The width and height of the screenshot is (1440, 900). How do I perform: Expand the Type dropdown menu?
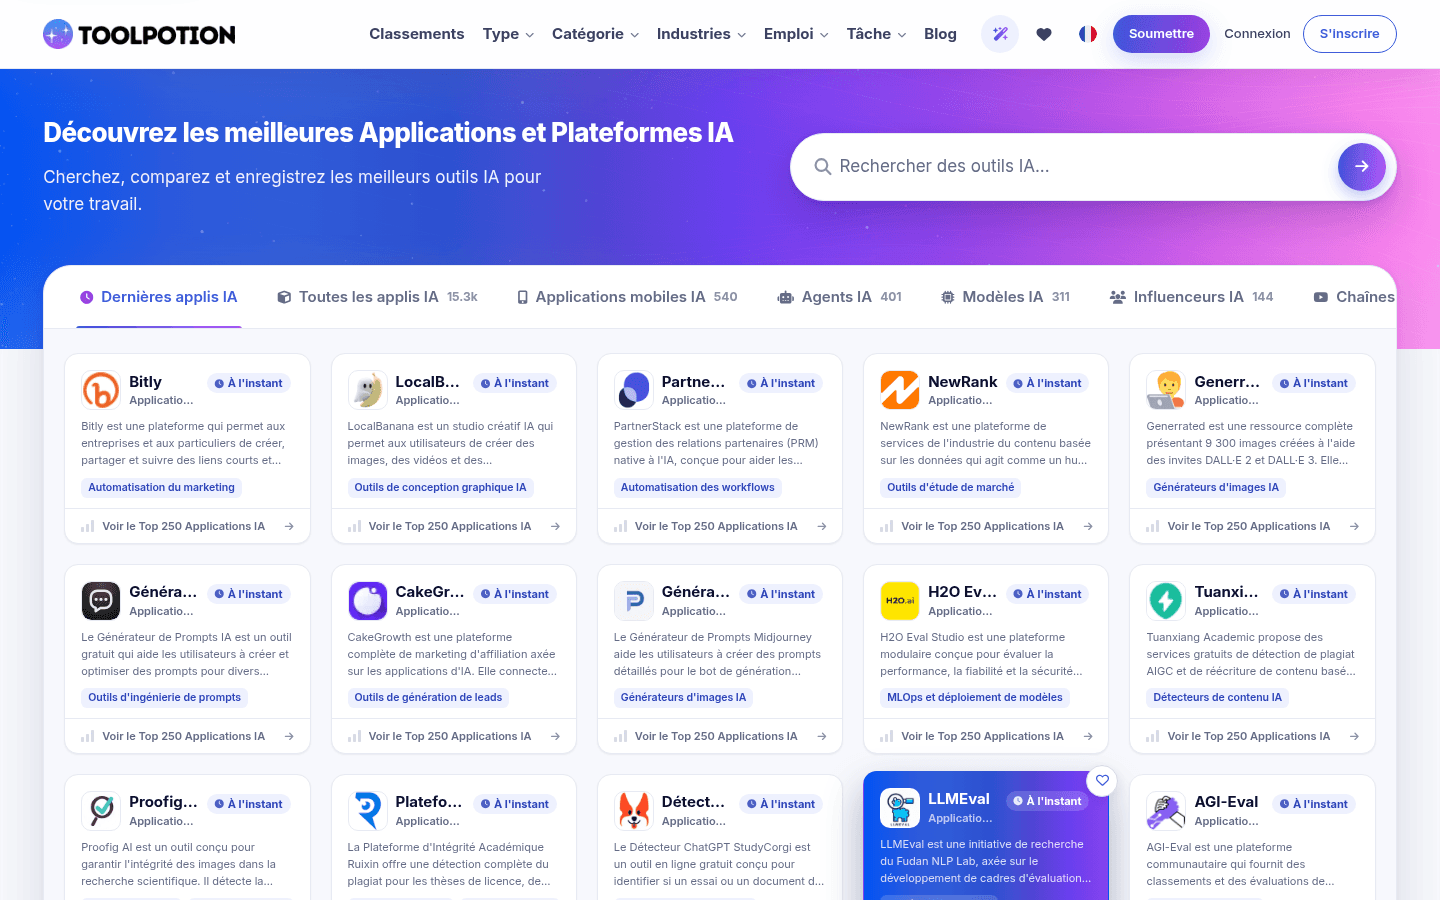[x=508, y=34]
